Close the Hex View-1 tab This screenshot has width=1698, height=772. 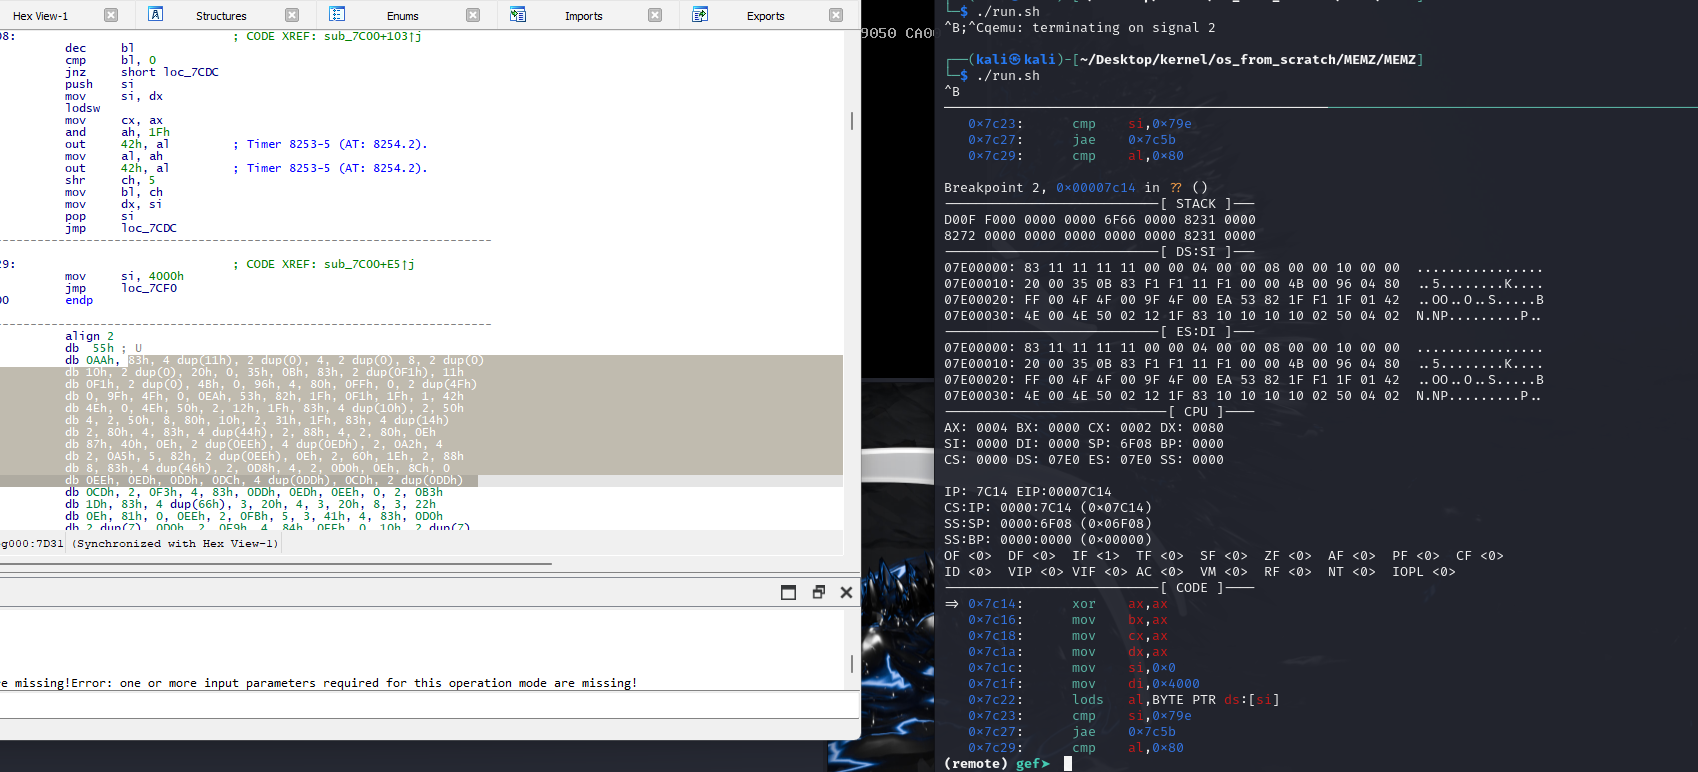coord(111,15)
